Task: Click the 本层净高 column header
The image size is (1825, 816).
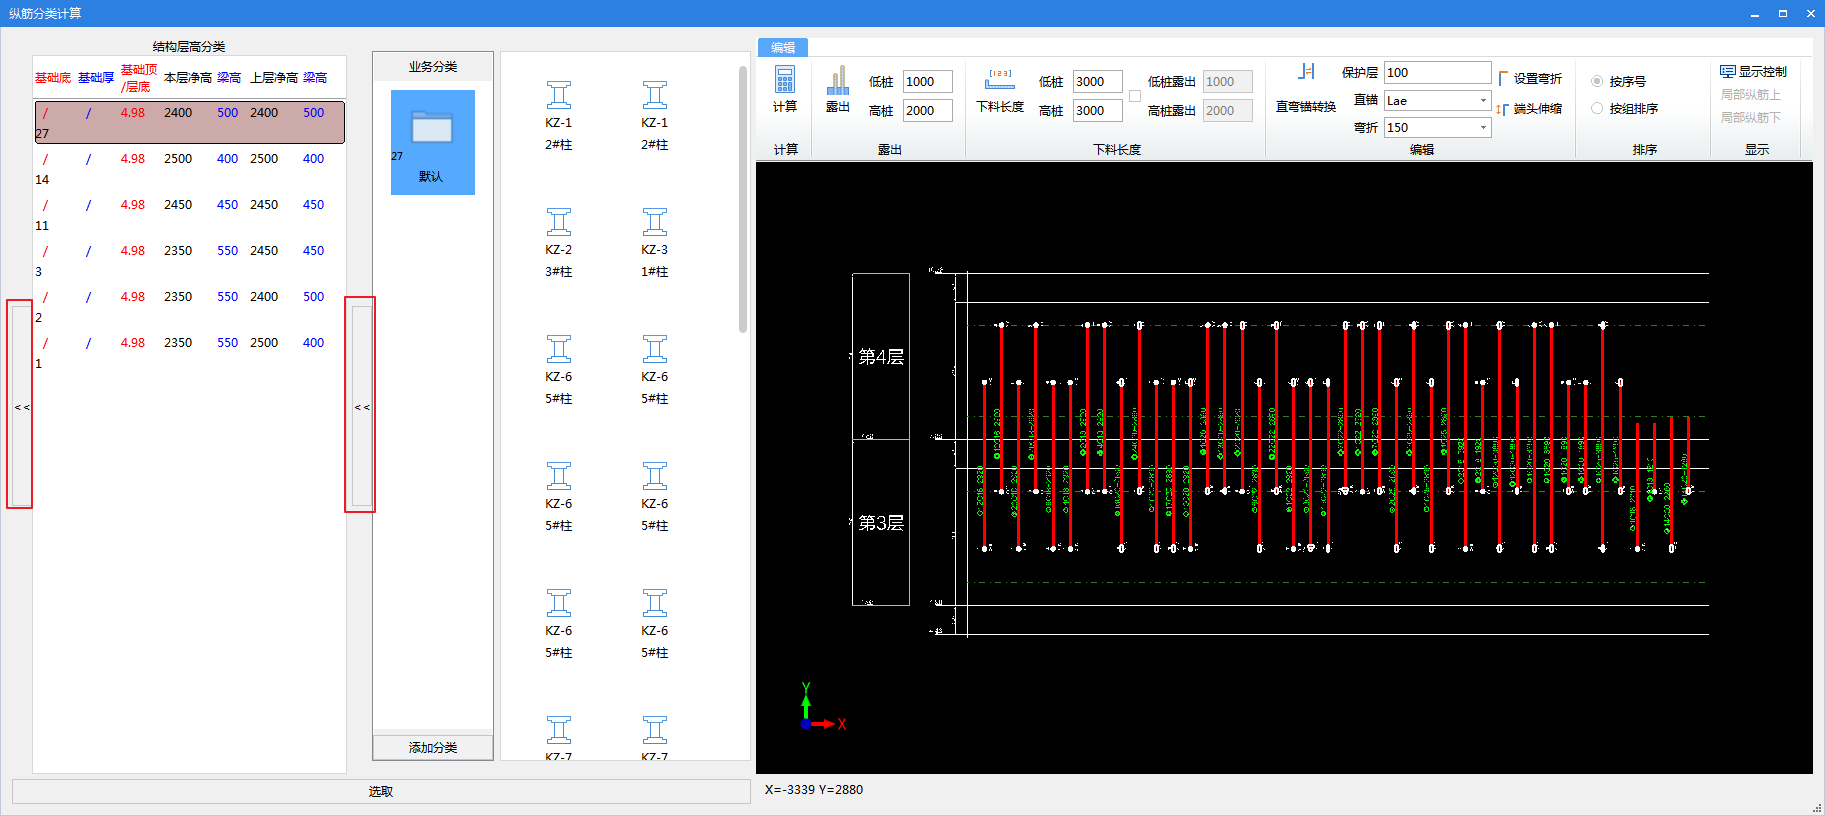Action: pyautogui.click(x=188, y=78)
